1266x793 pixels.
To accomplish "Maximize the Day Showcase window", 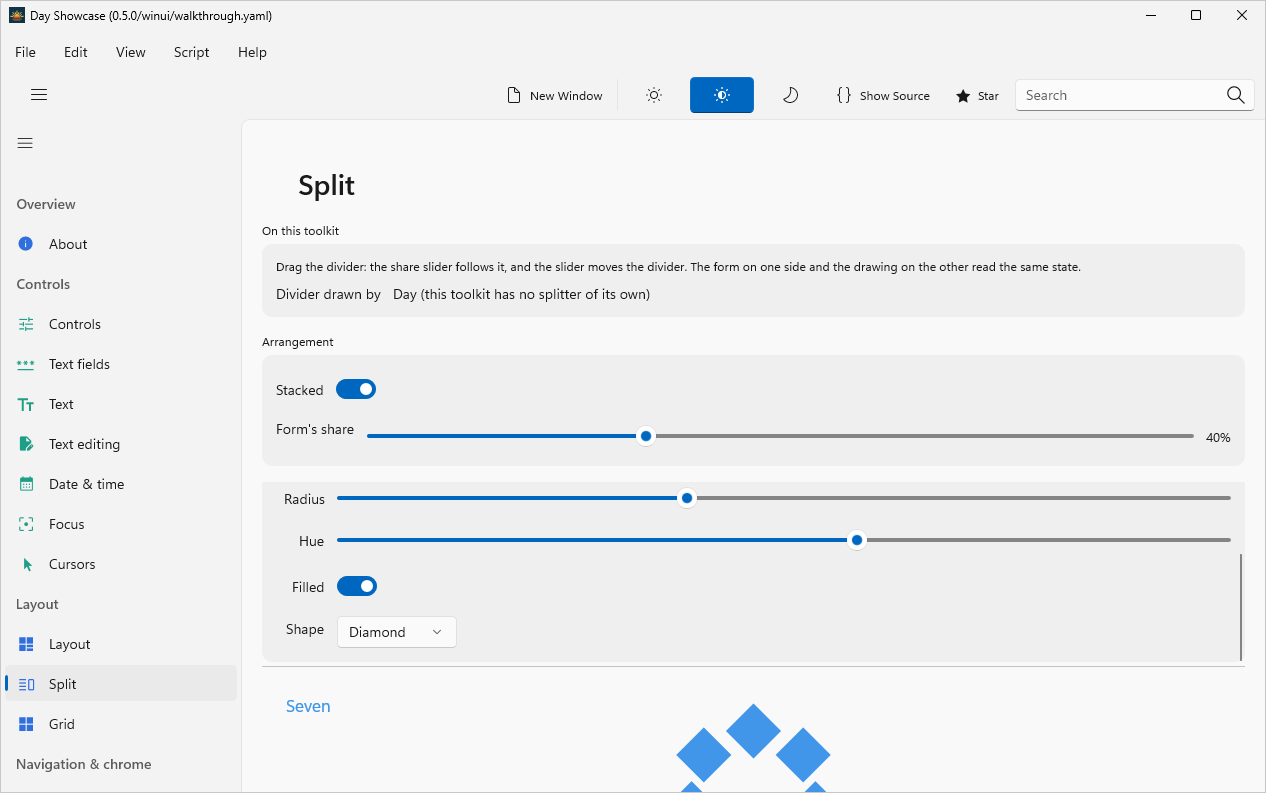I will [1196, 15].
